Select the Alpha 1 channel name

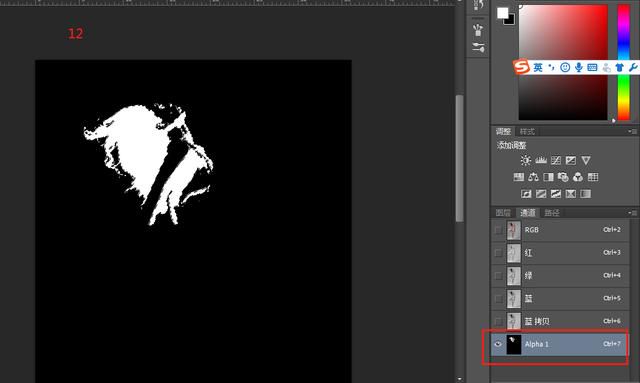pyautogui.click(x=537, y=344)
